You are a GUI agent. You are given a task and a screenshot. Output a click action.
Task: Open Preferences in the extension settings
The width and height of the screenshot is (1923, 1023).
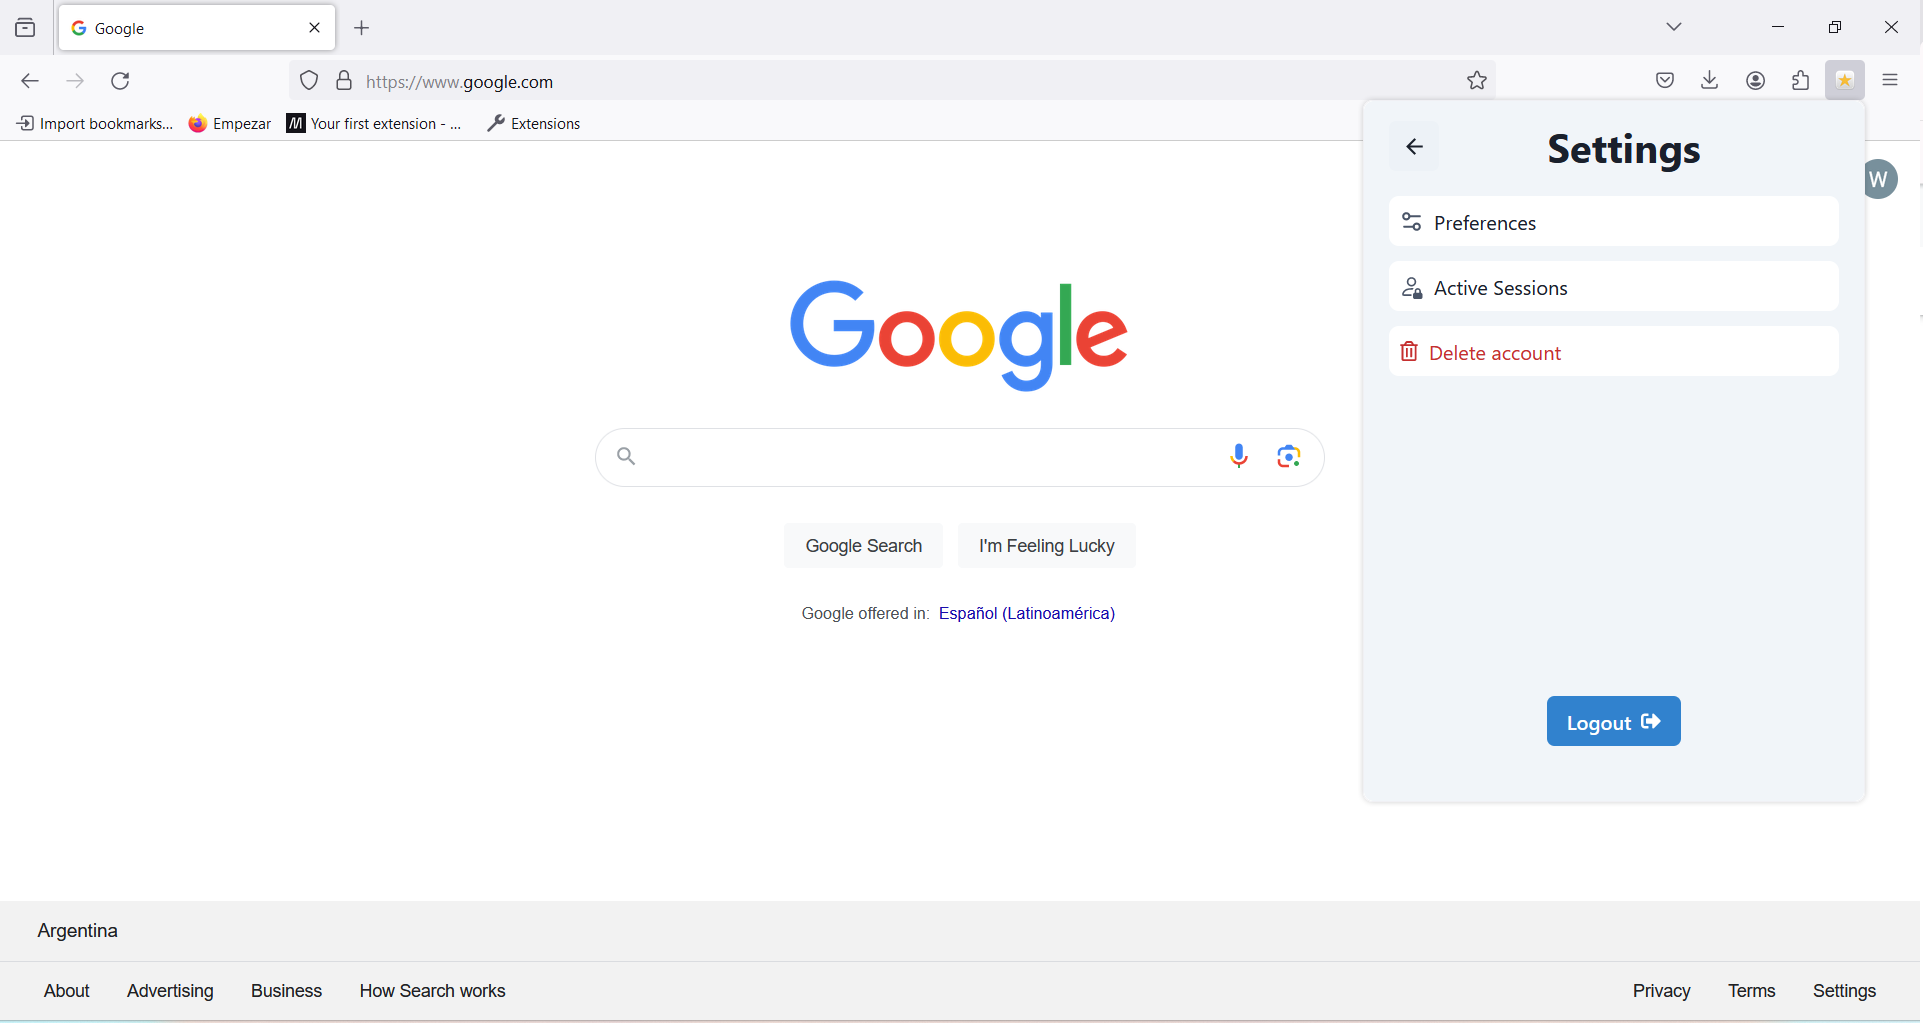point(1613,222)
